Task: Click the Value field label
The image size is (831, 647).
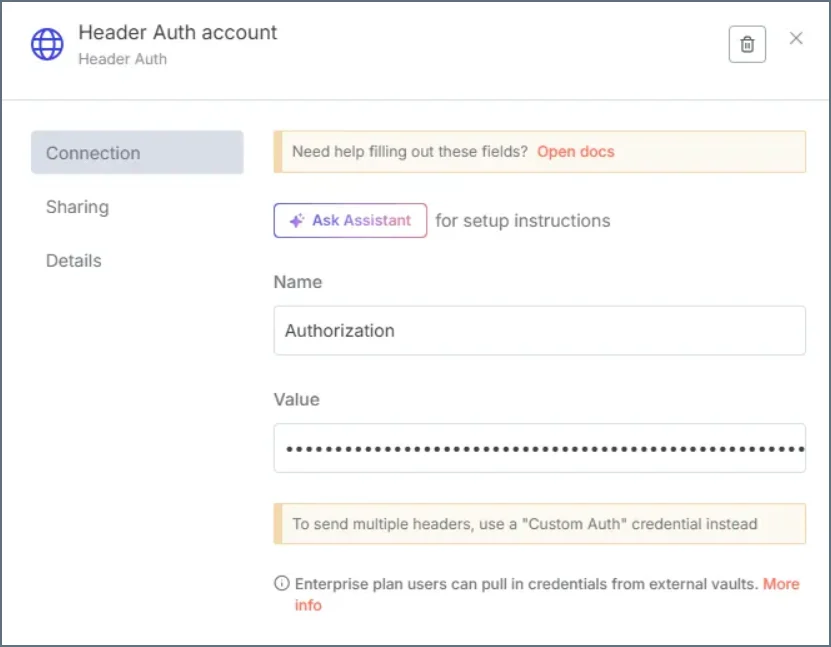Action: coord(297,400)
